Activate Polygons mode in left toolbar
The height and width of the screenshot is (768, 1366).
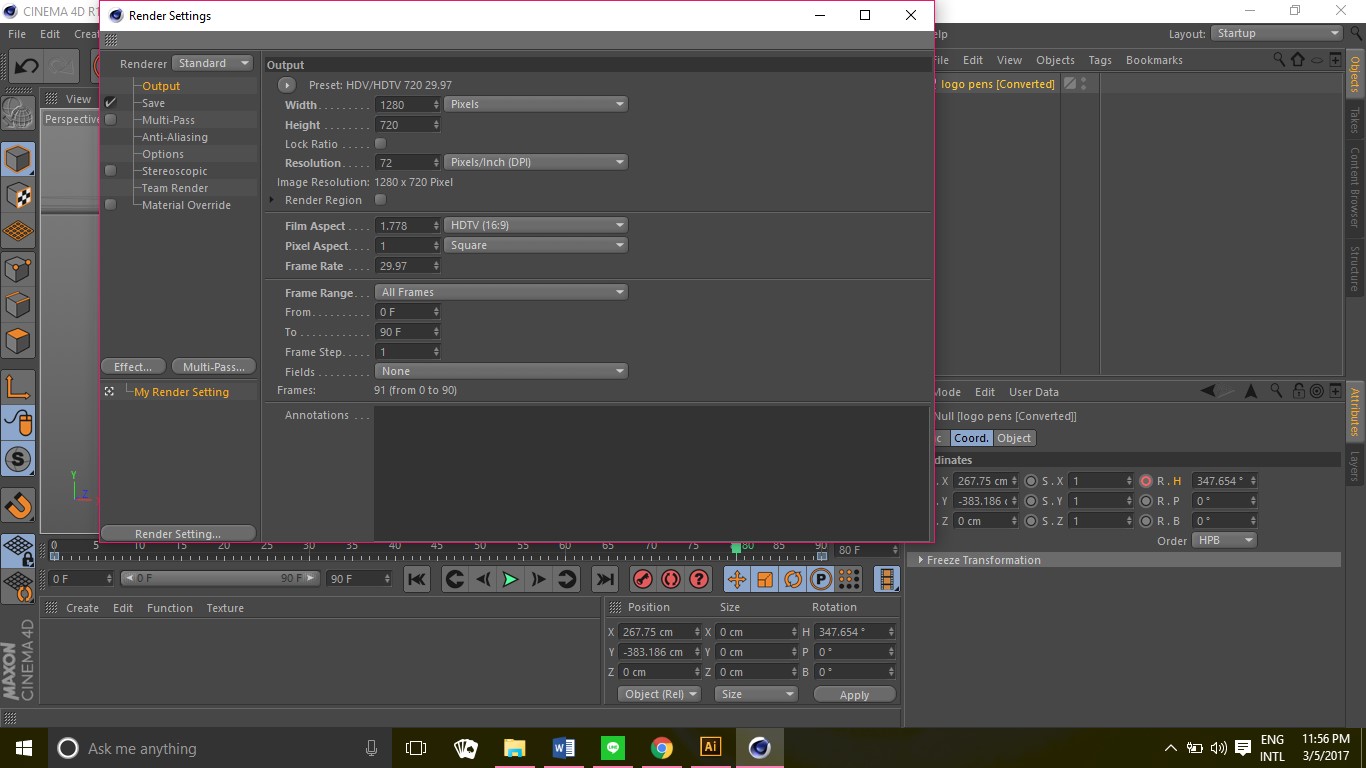point(18,341)
